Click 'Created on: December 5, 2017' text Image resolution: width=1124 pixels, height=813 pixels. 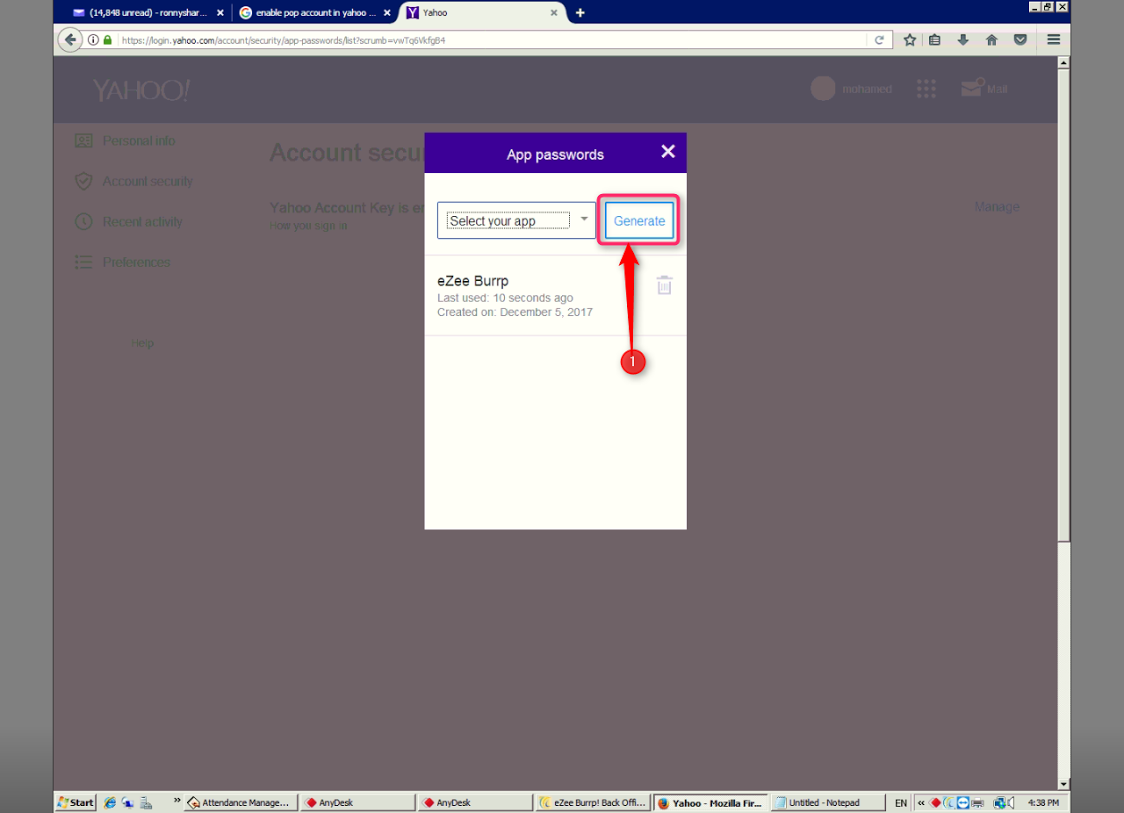pyautogui.click(x=515, y=312)
